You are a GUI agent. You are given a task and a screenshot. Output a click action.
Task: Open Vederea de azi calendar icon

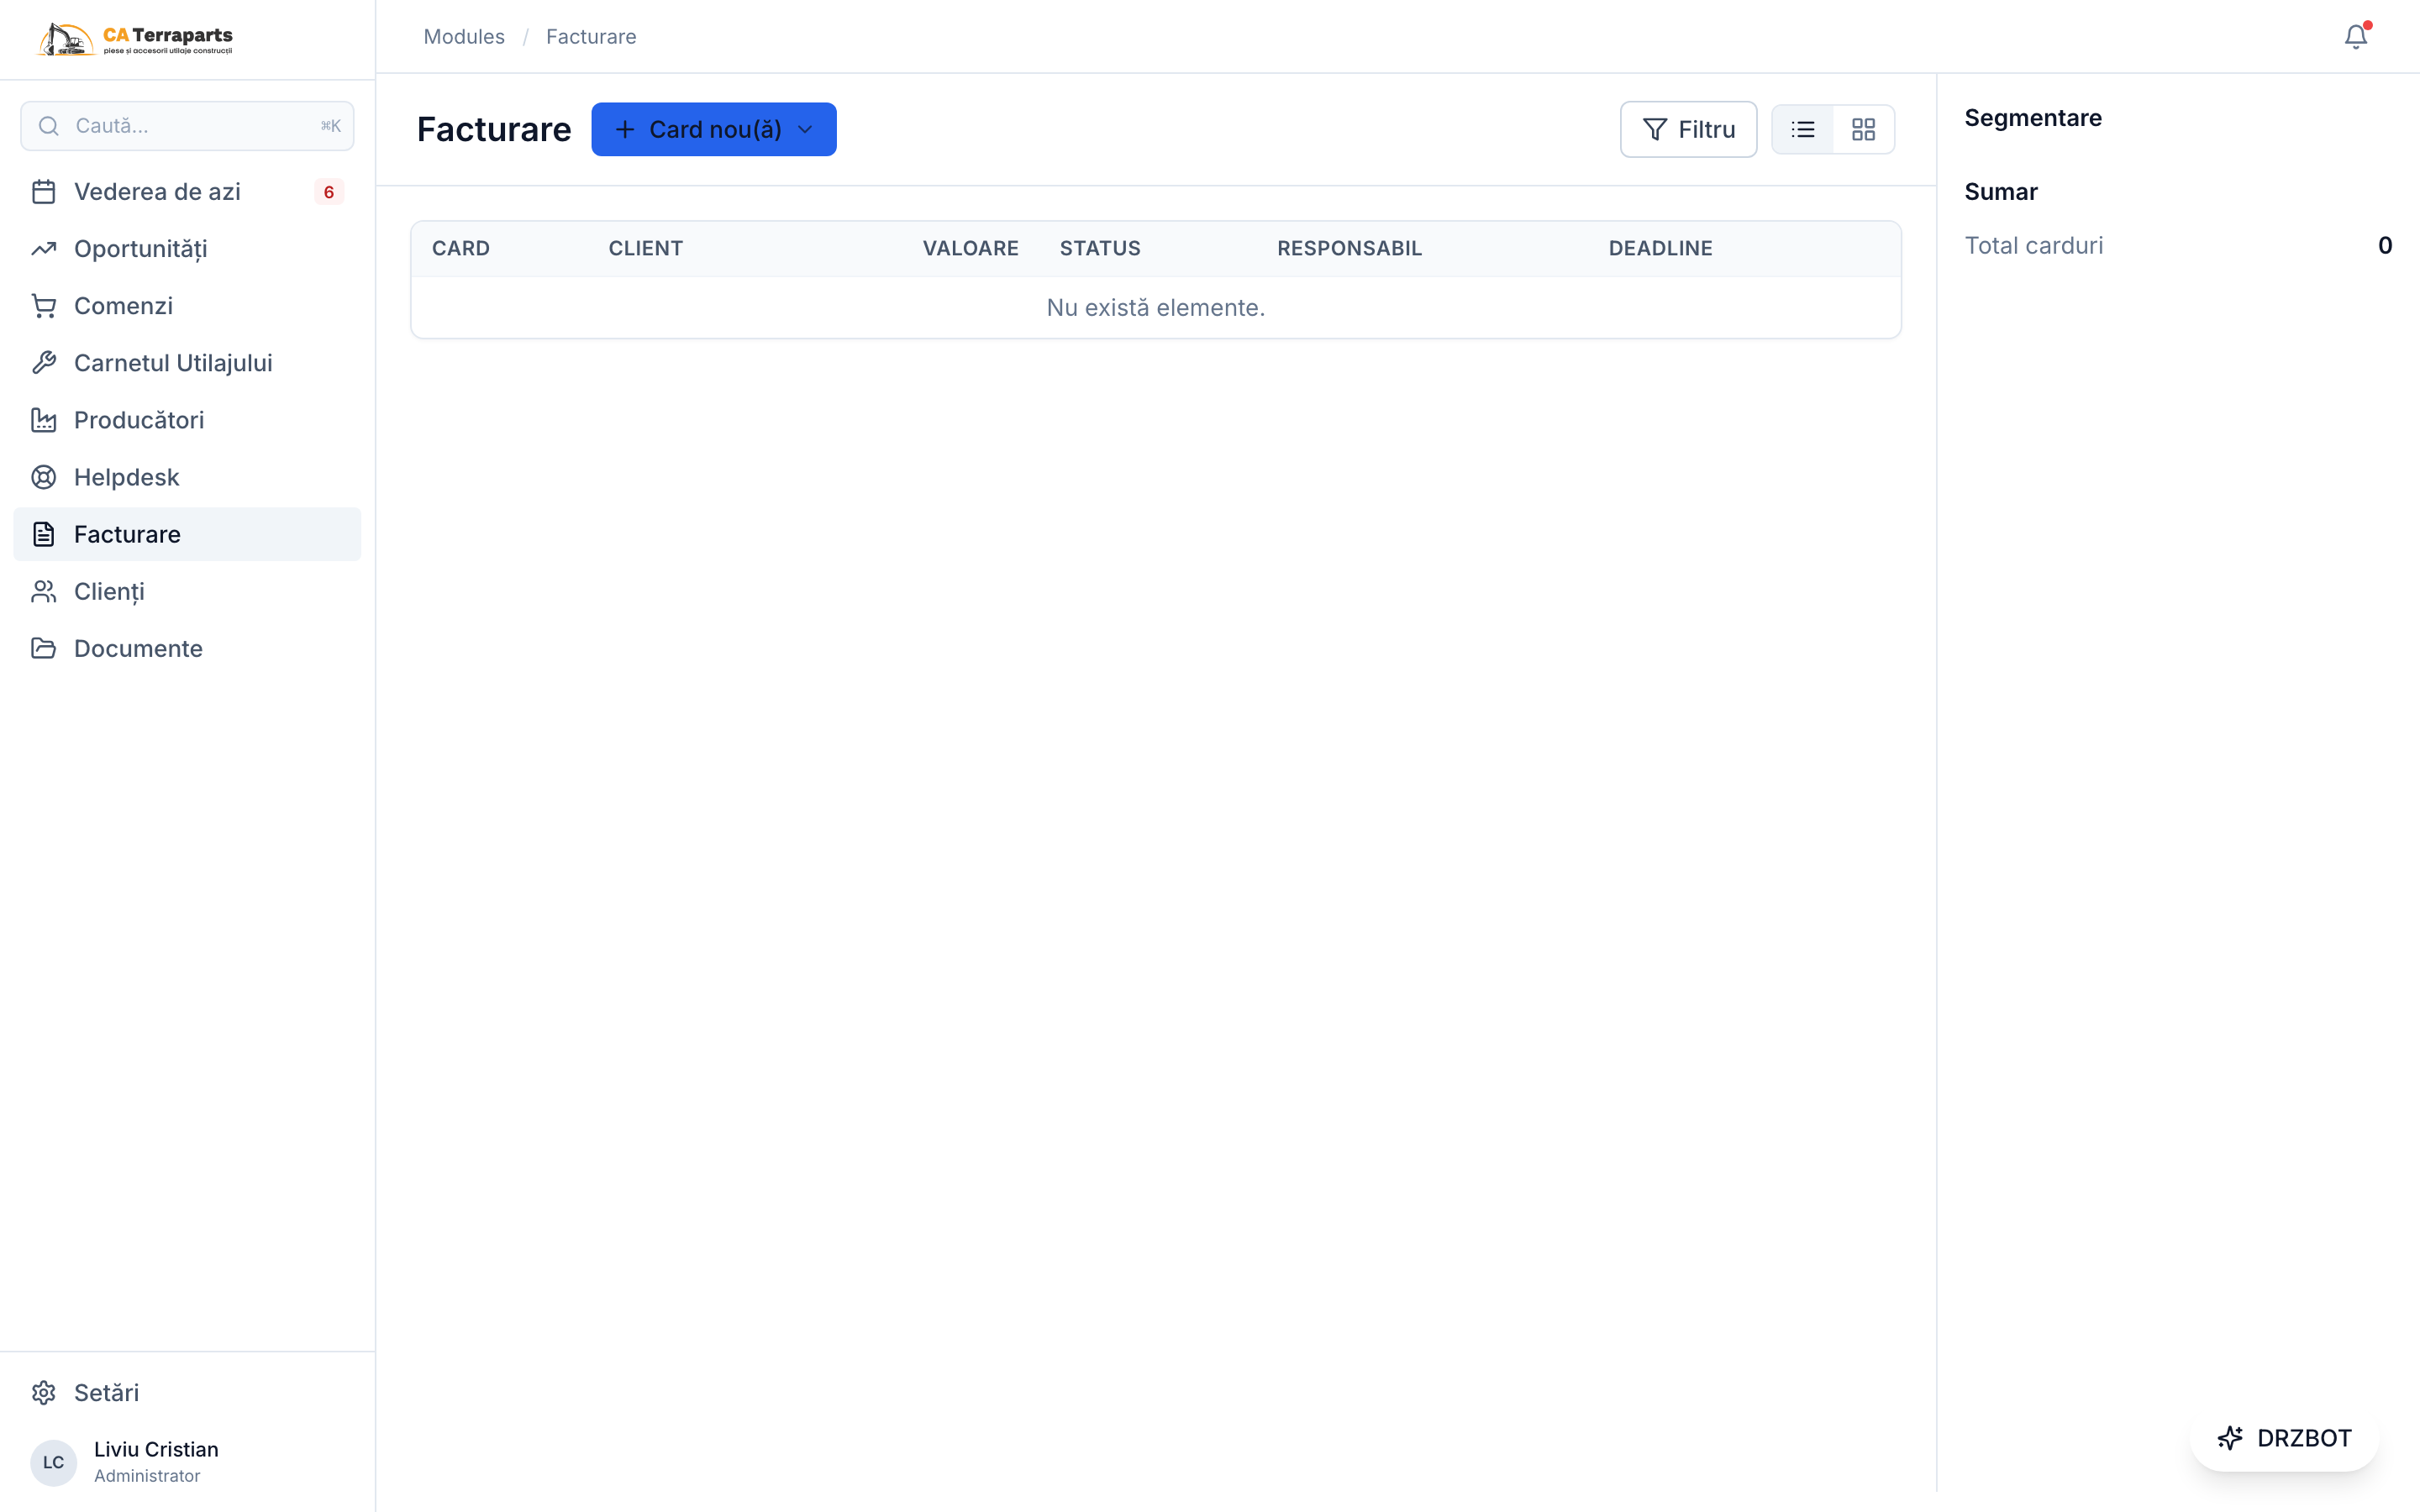point(44,191)
